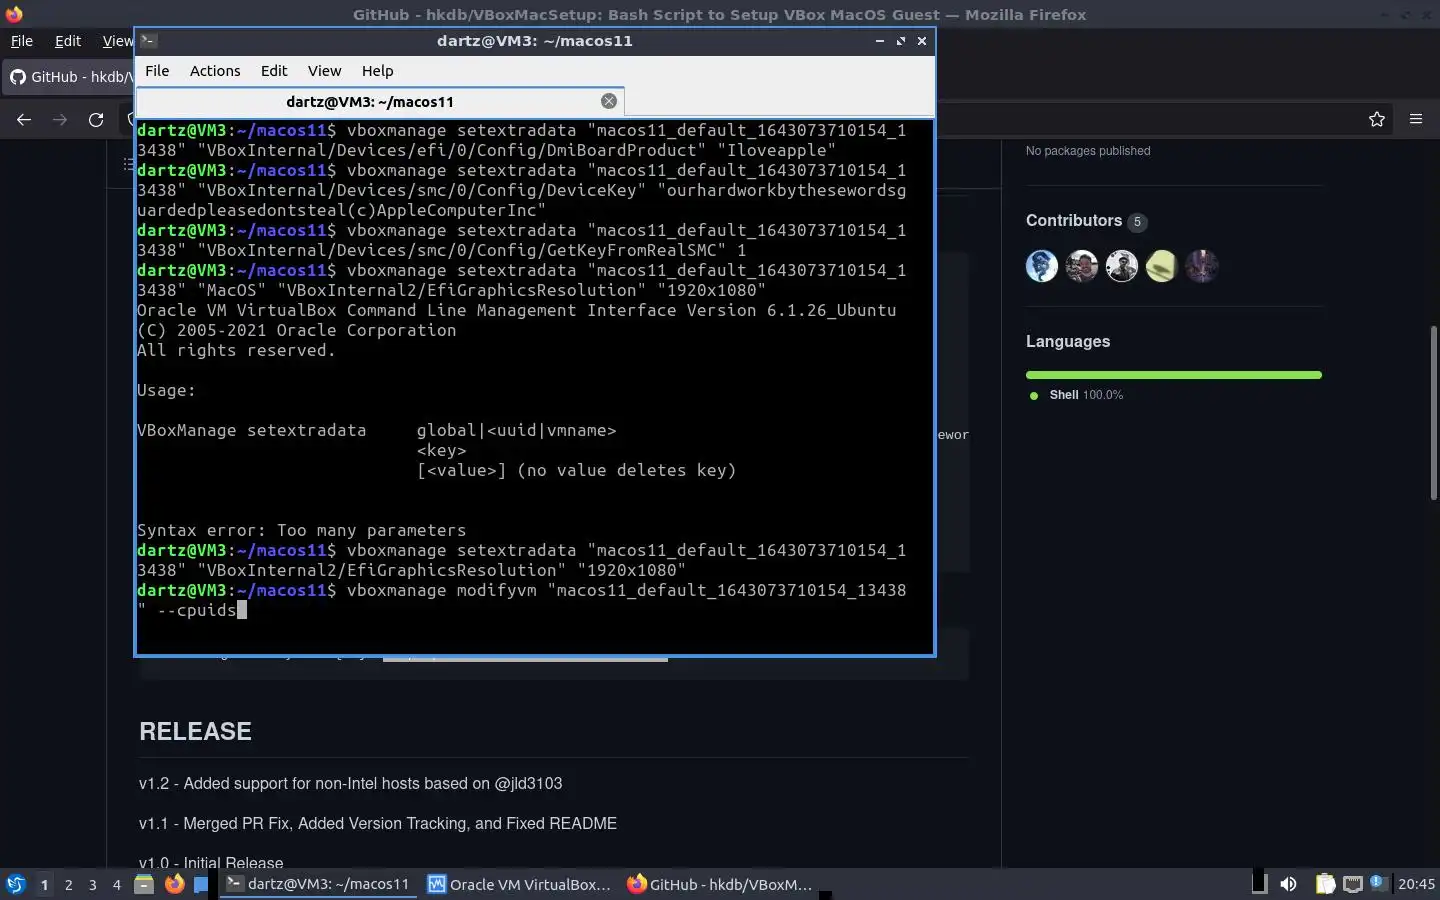Viewport: 1440px width, 900px height.
Task: Open second contributor avatar
Action: pos(1082,266)
